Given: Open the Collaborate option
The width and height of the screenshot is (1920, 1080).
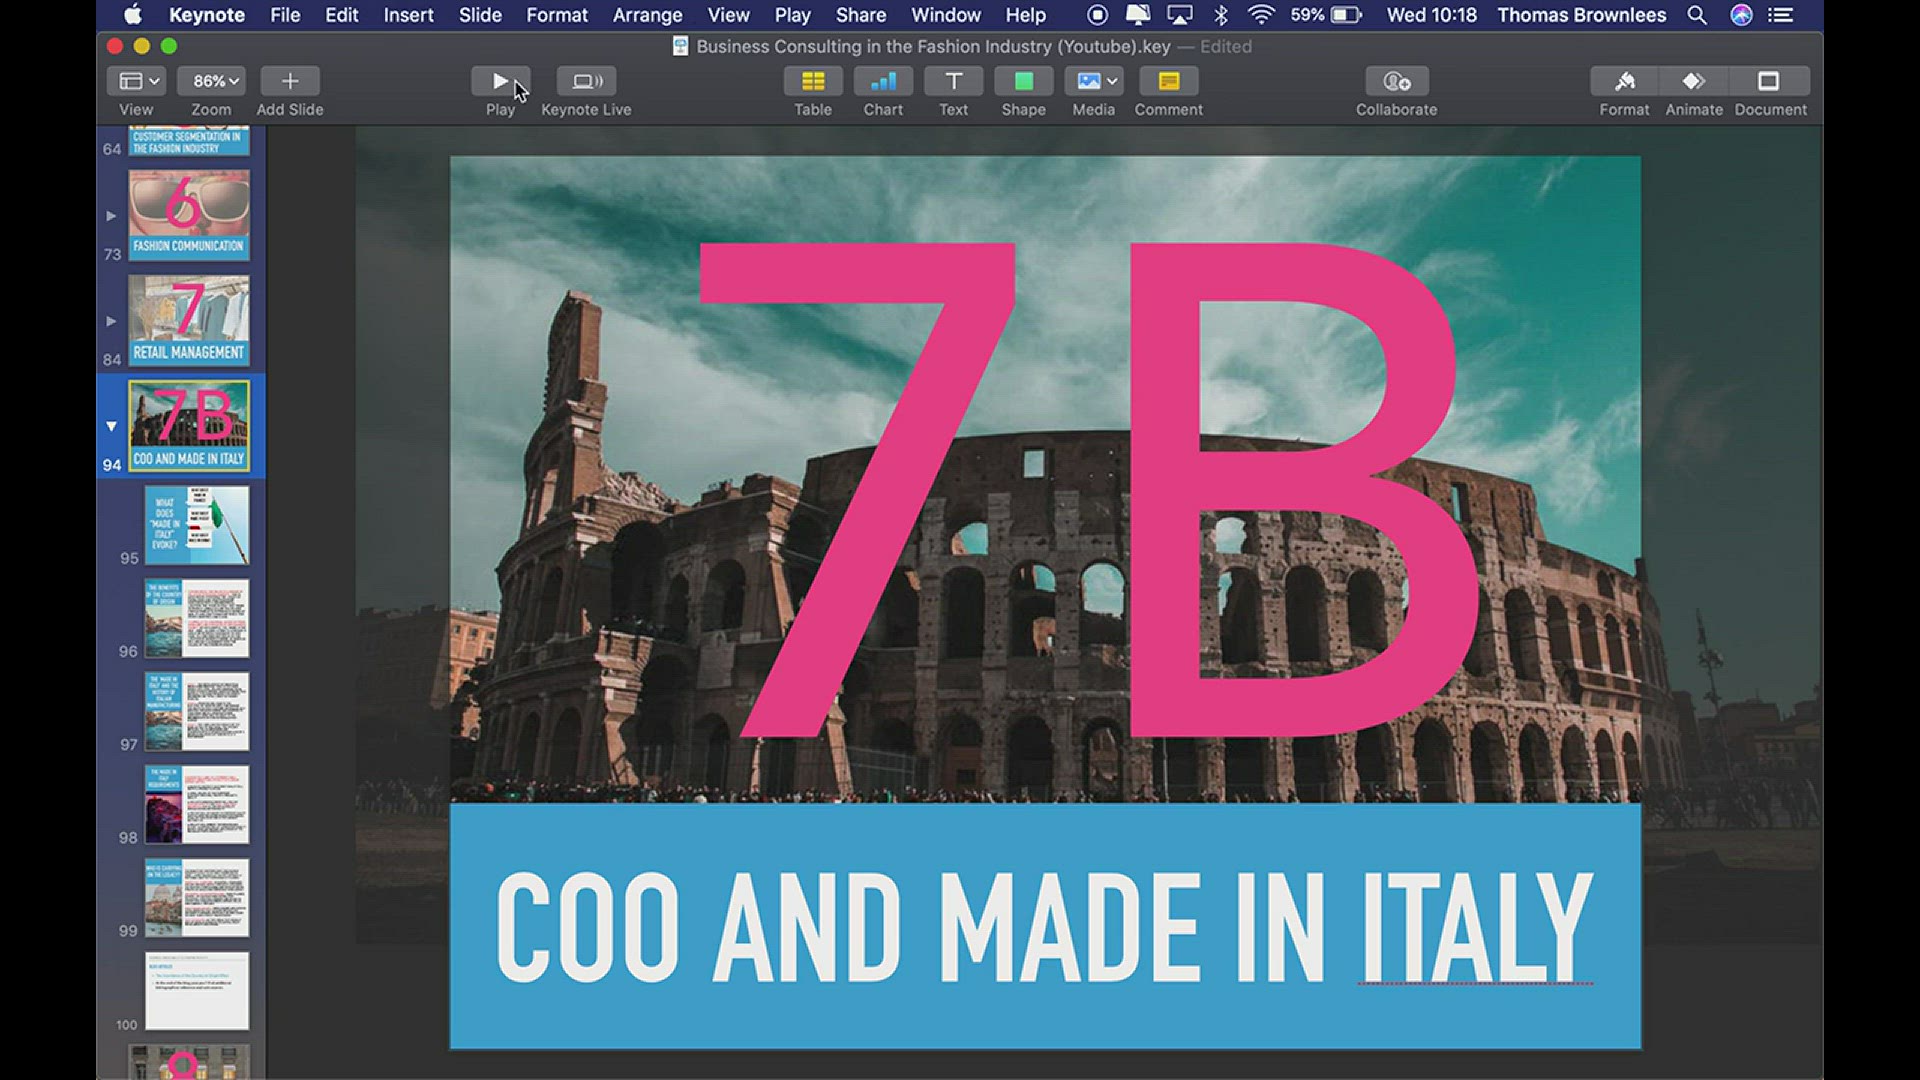Looking at the screenshot, I should click(x=1396, y=81).
